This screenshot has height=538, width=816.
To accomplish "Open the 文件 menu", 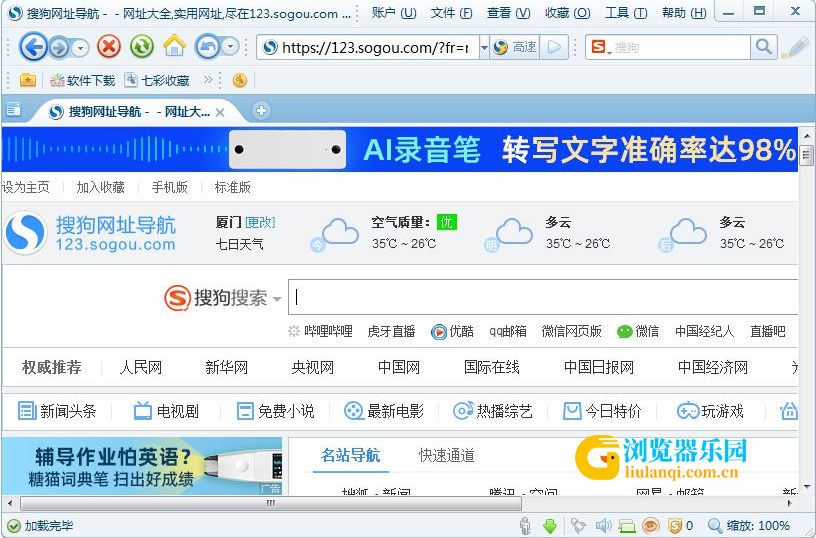I will [x=451, y=12].
